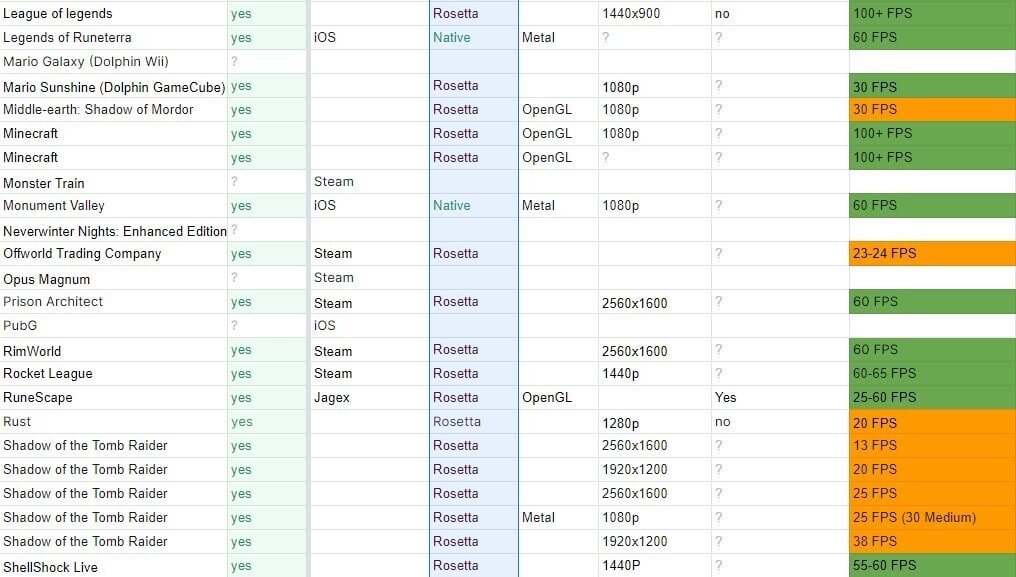The height and width of the screenshot is (577, 1016).
Task: Click the Legends of Runeterra game name
Action: pyautogui.click(x=71, y=38)
